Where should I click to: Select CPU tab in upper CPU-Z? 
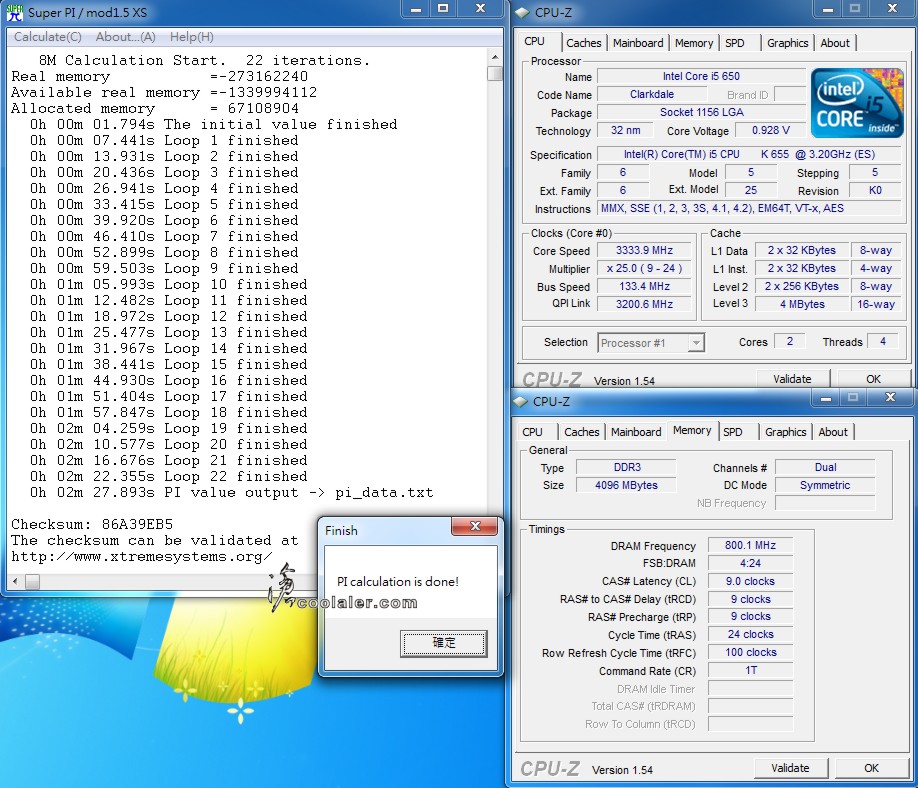(535, 42)
